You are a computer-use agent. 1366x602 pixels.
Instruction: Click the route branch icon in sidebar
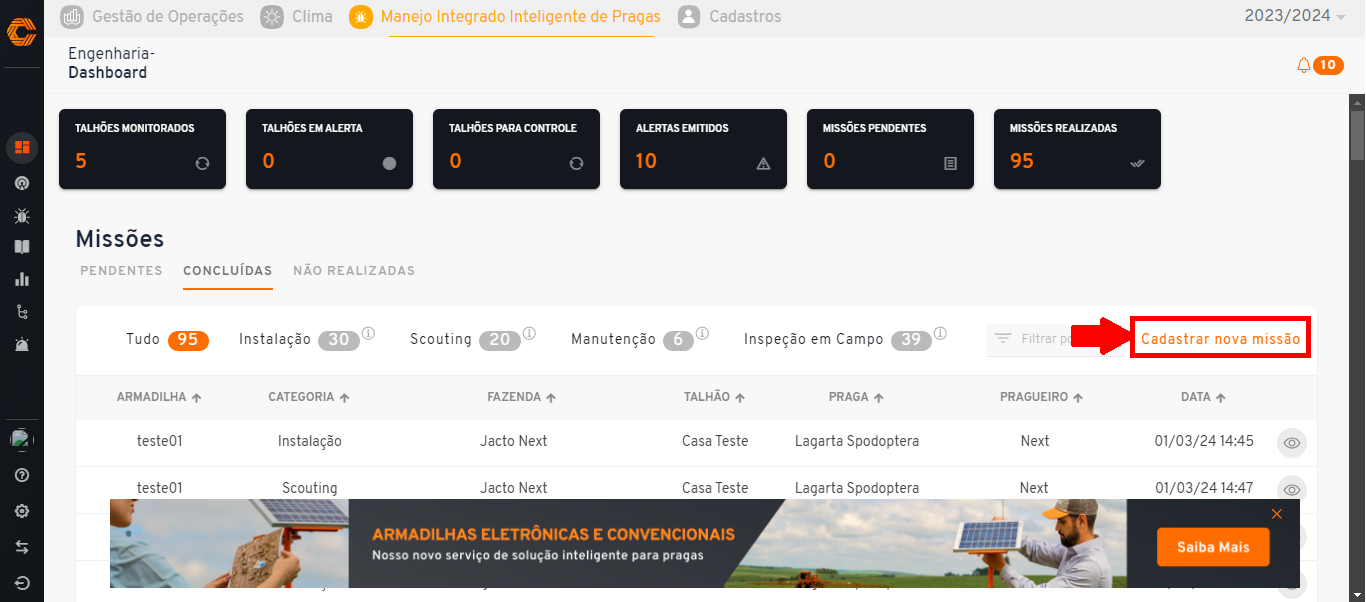pyautogui.click(x=22, y=312)
